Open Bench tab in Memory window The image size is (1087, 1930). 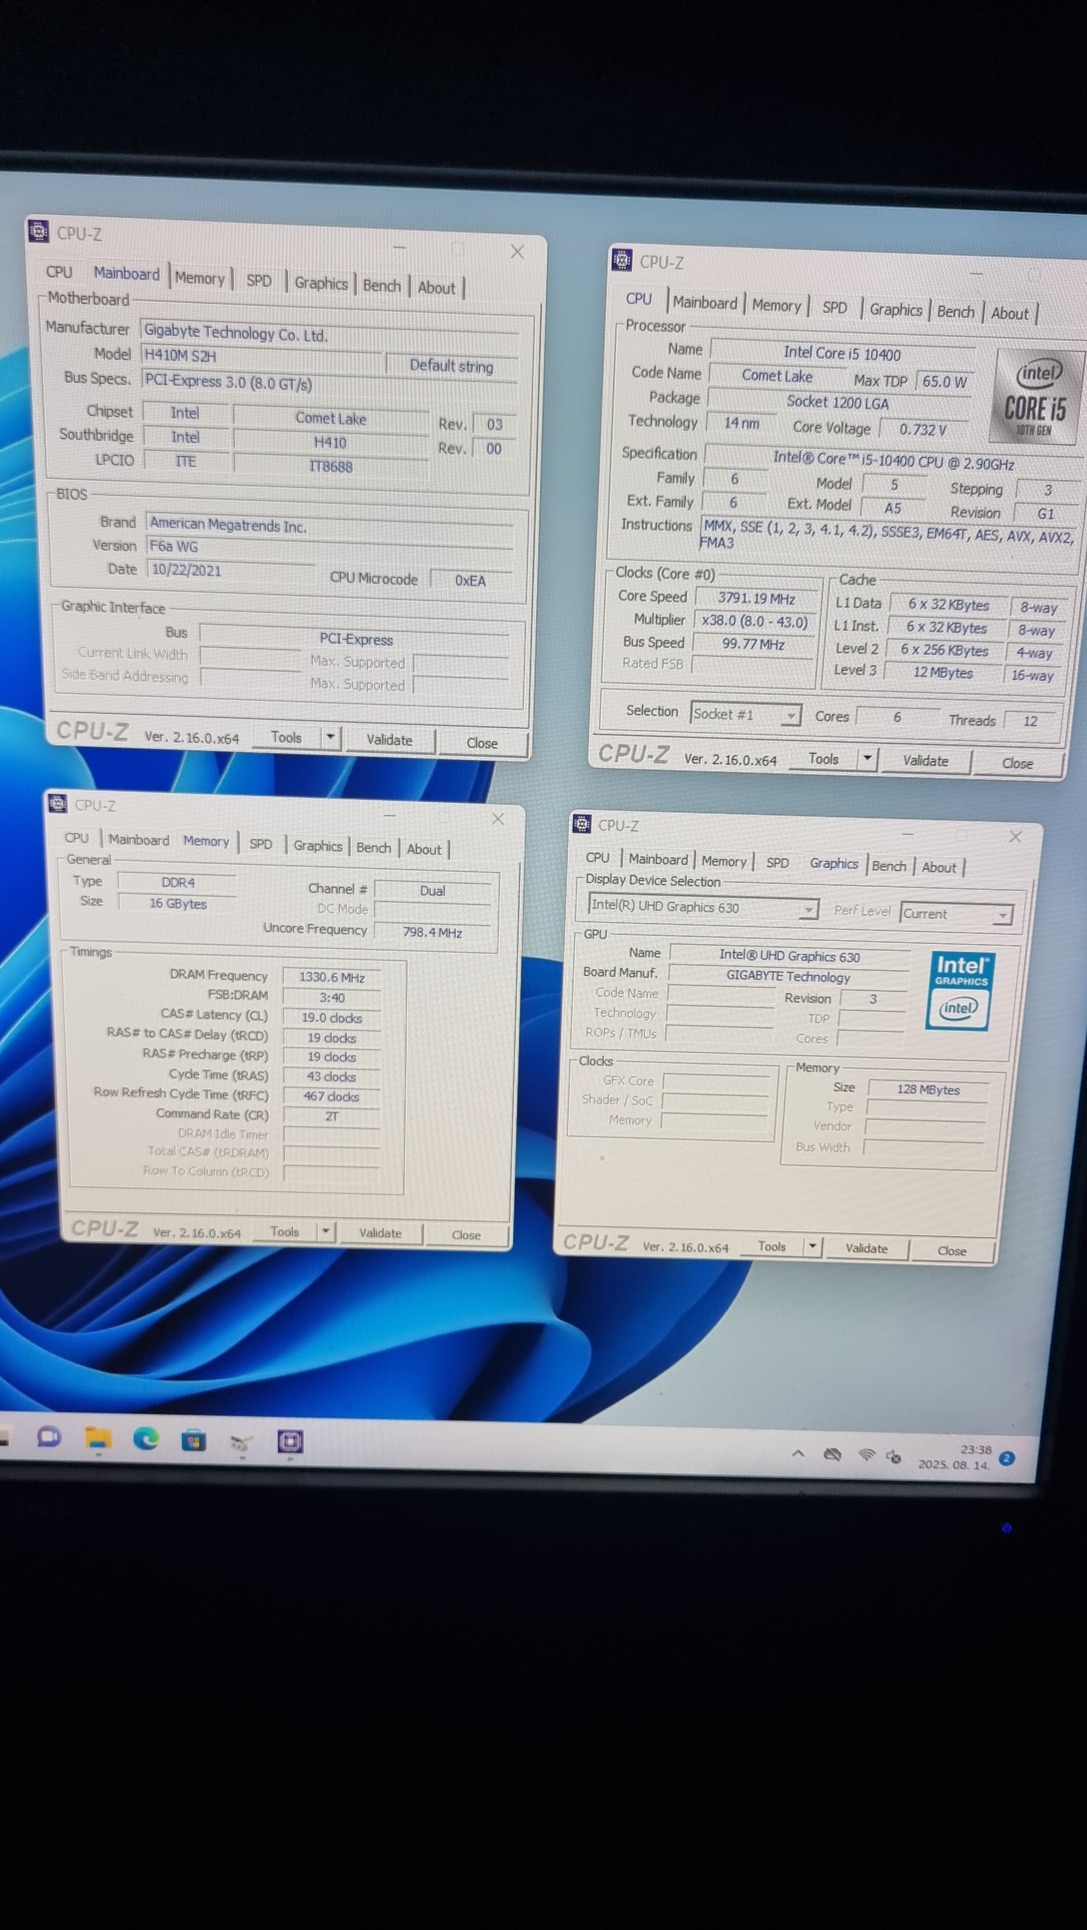[374, 848]
